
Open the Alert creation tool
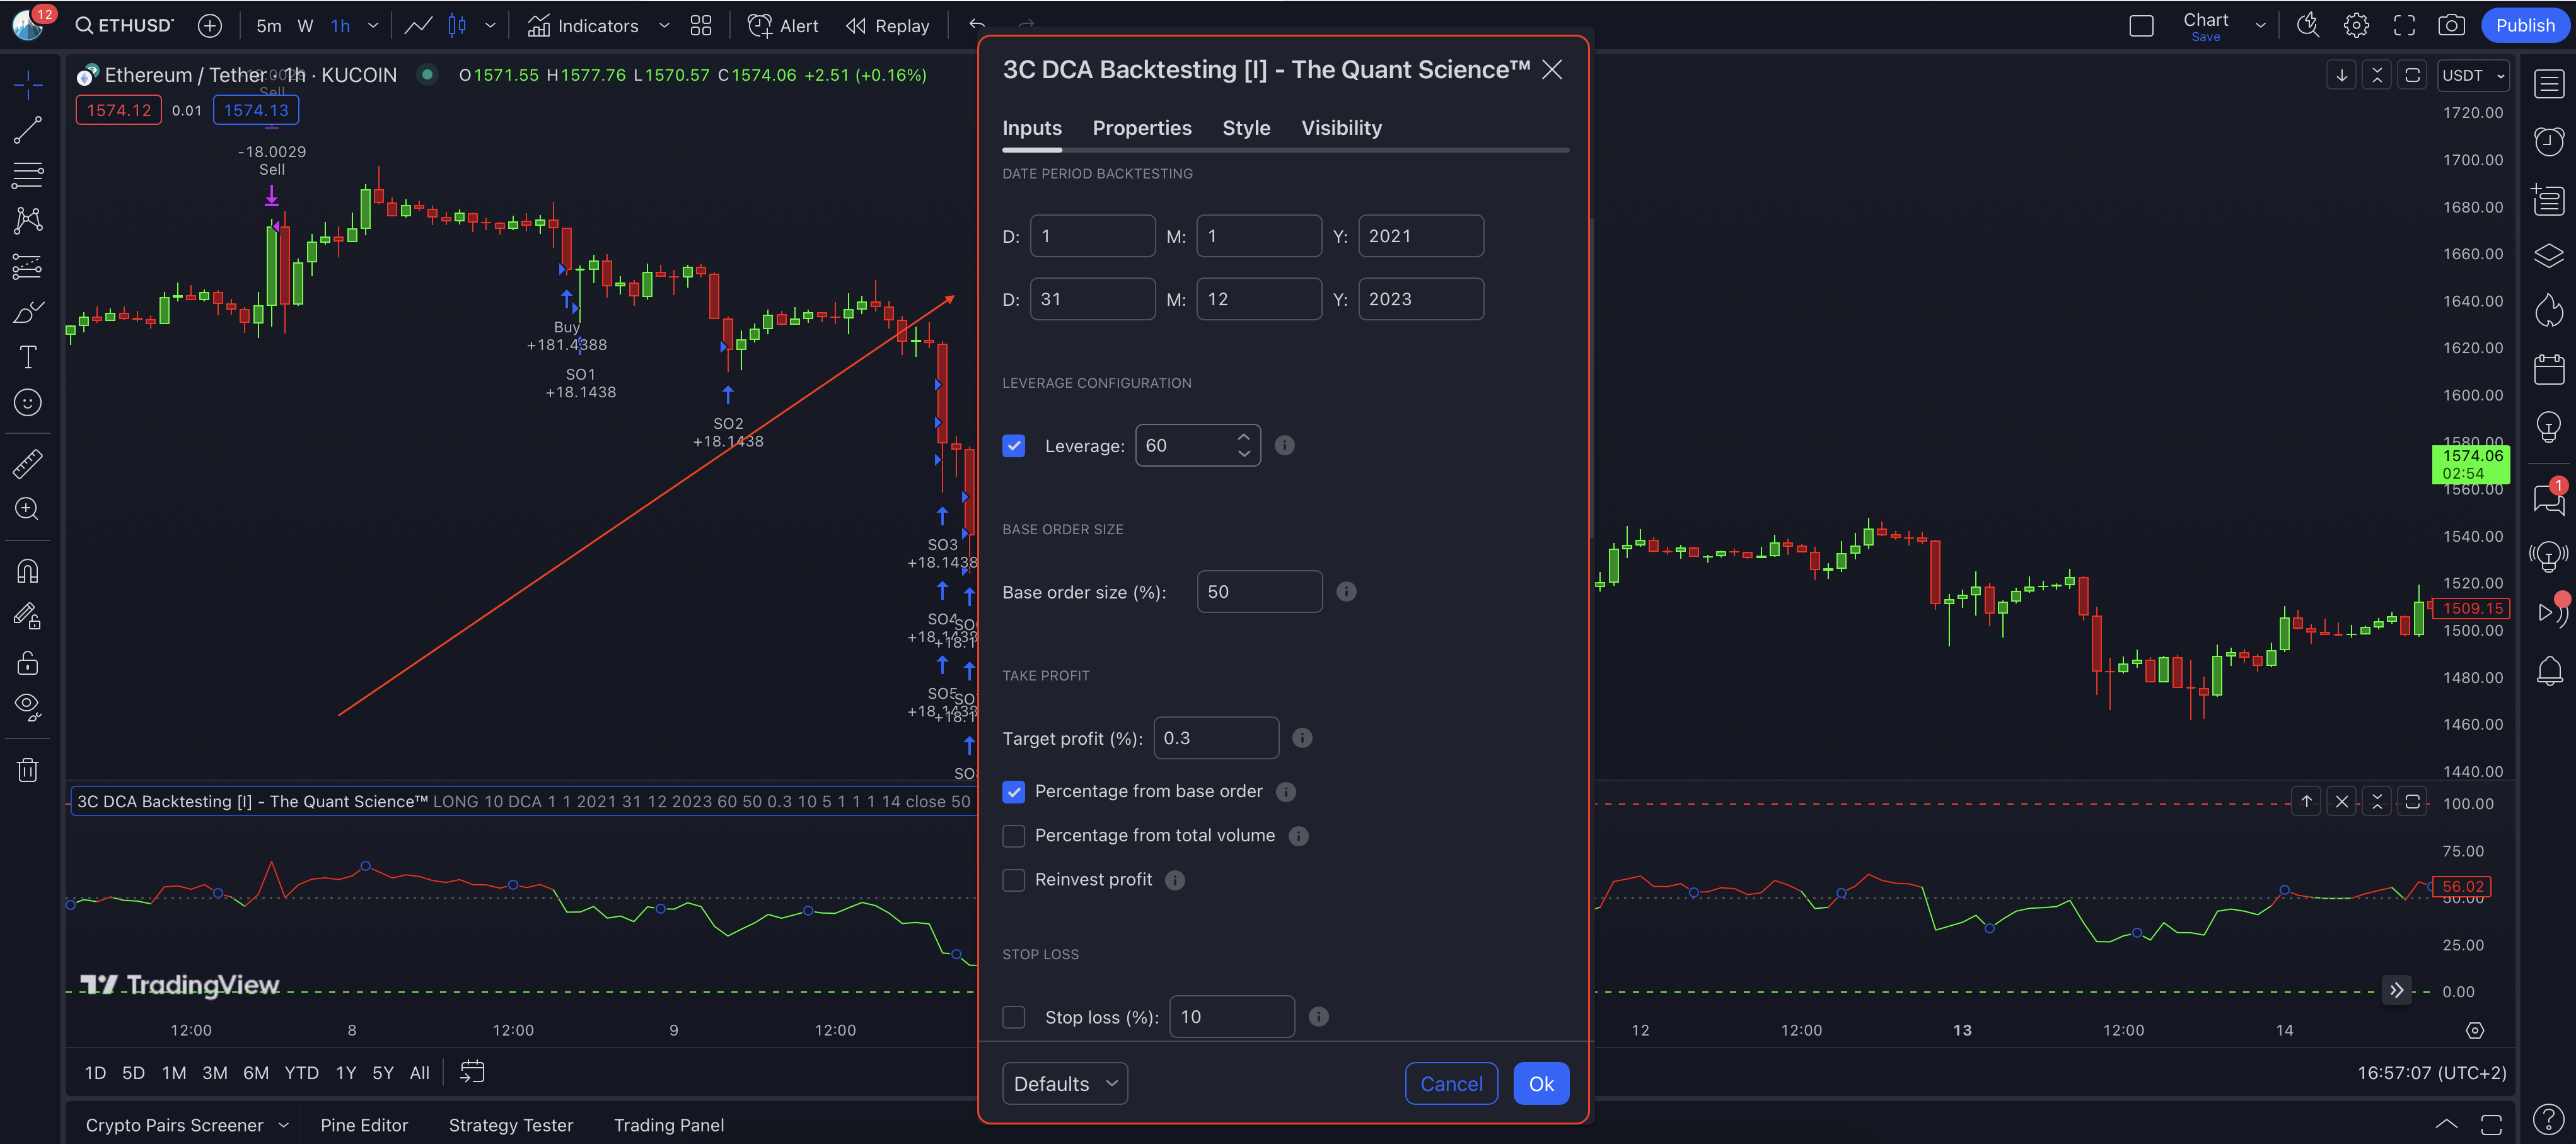(x=783, y=26)
